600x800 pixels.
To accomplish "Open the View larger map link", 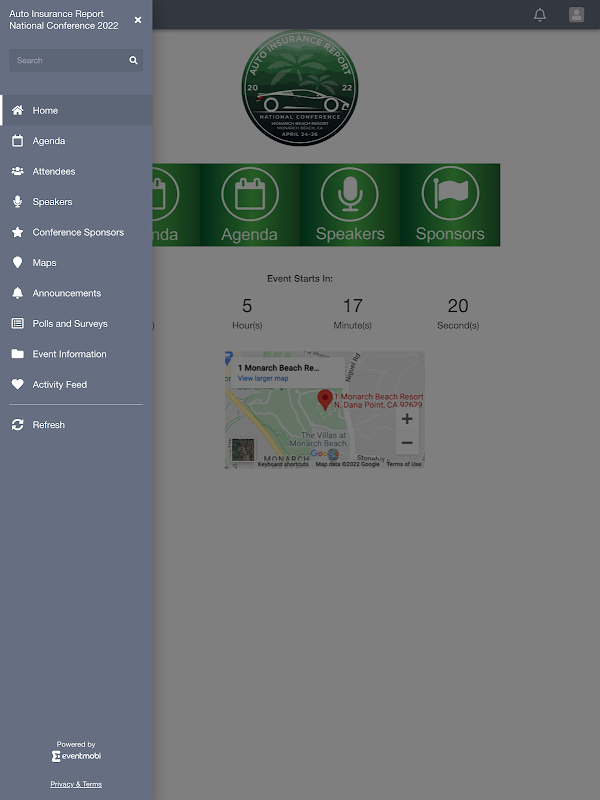I will point(263,378).
